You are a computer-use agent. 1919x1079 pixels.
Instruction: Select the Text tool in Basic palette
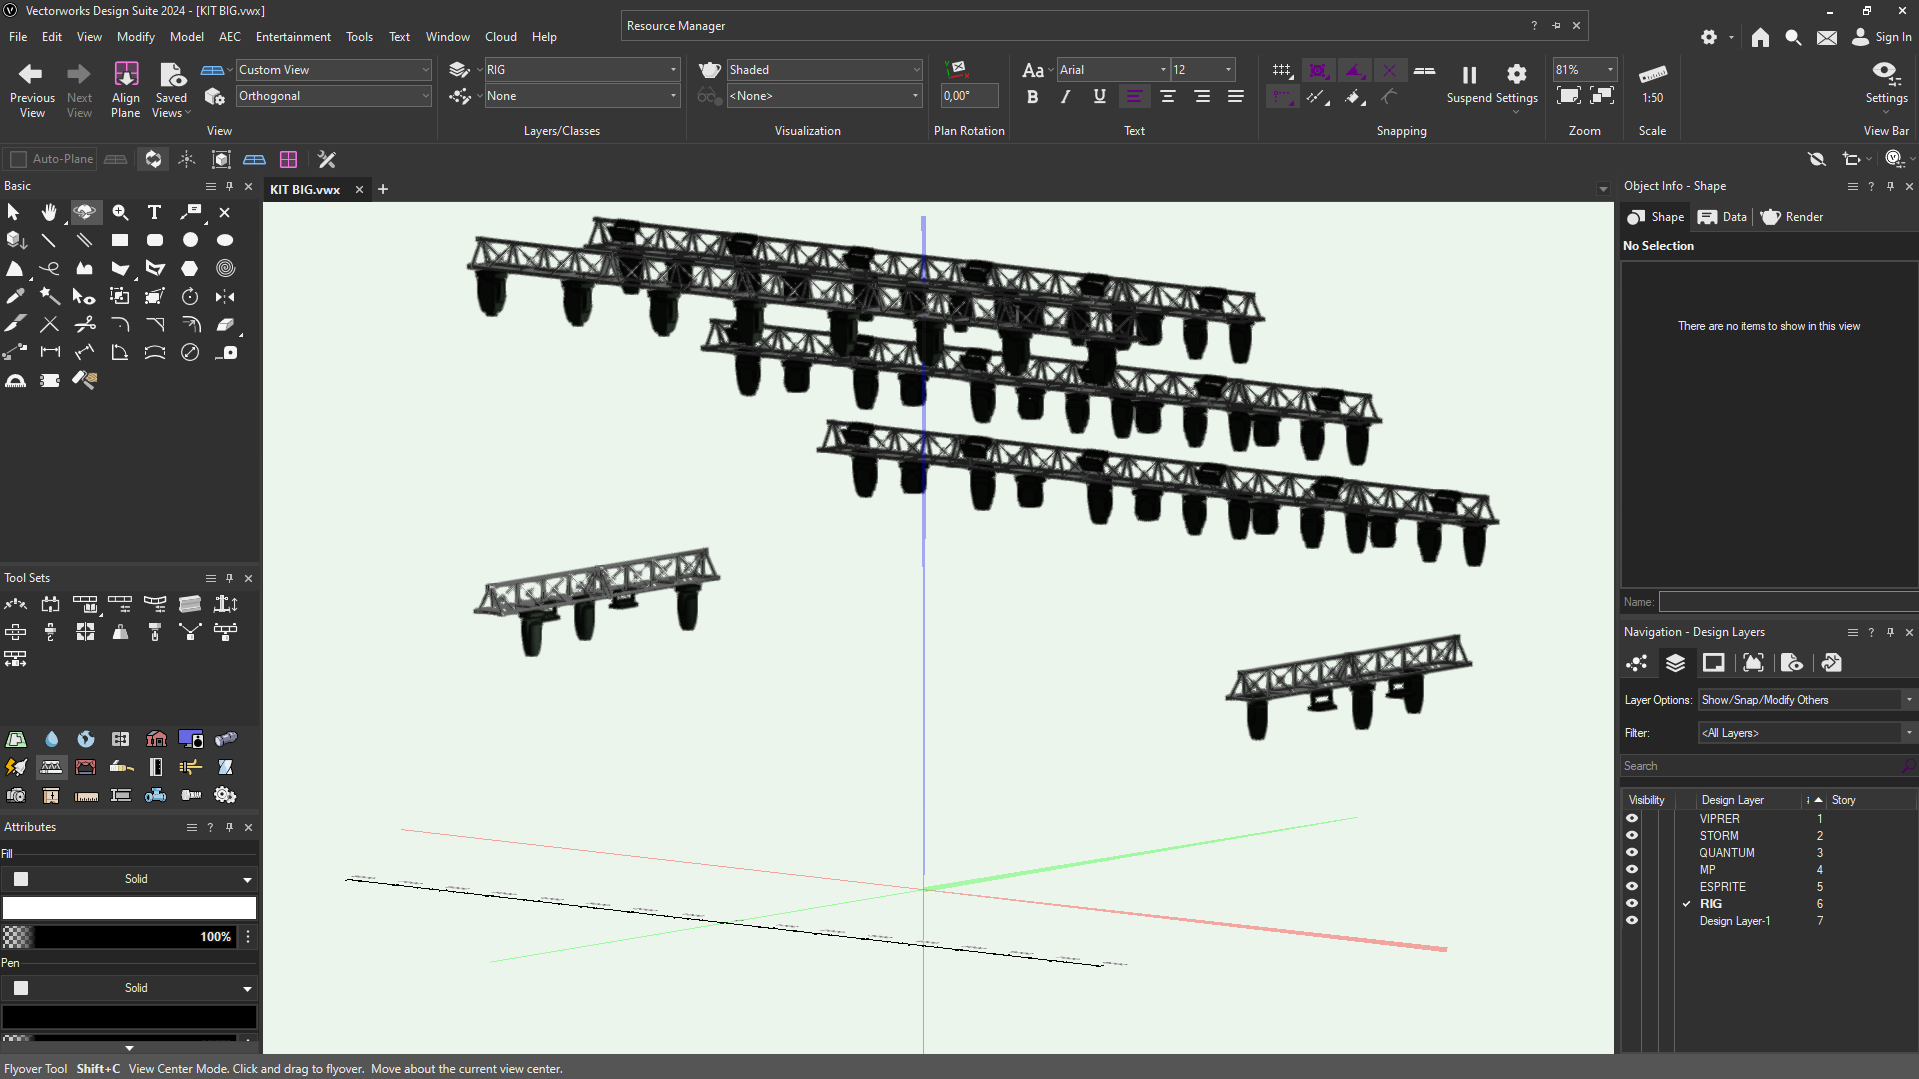[154, 212]
